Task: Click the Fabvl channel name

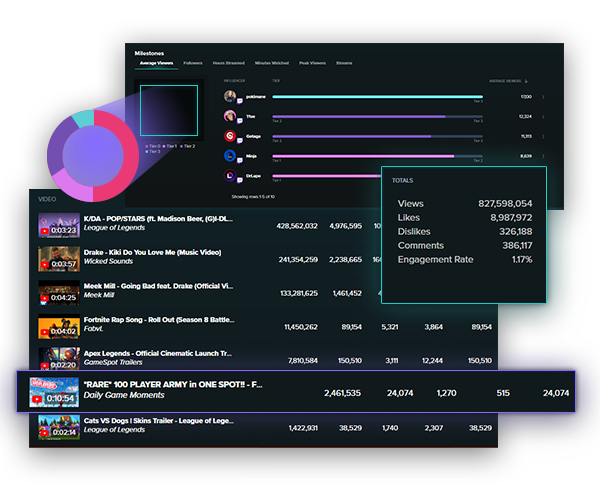Action: pos(93,329)
